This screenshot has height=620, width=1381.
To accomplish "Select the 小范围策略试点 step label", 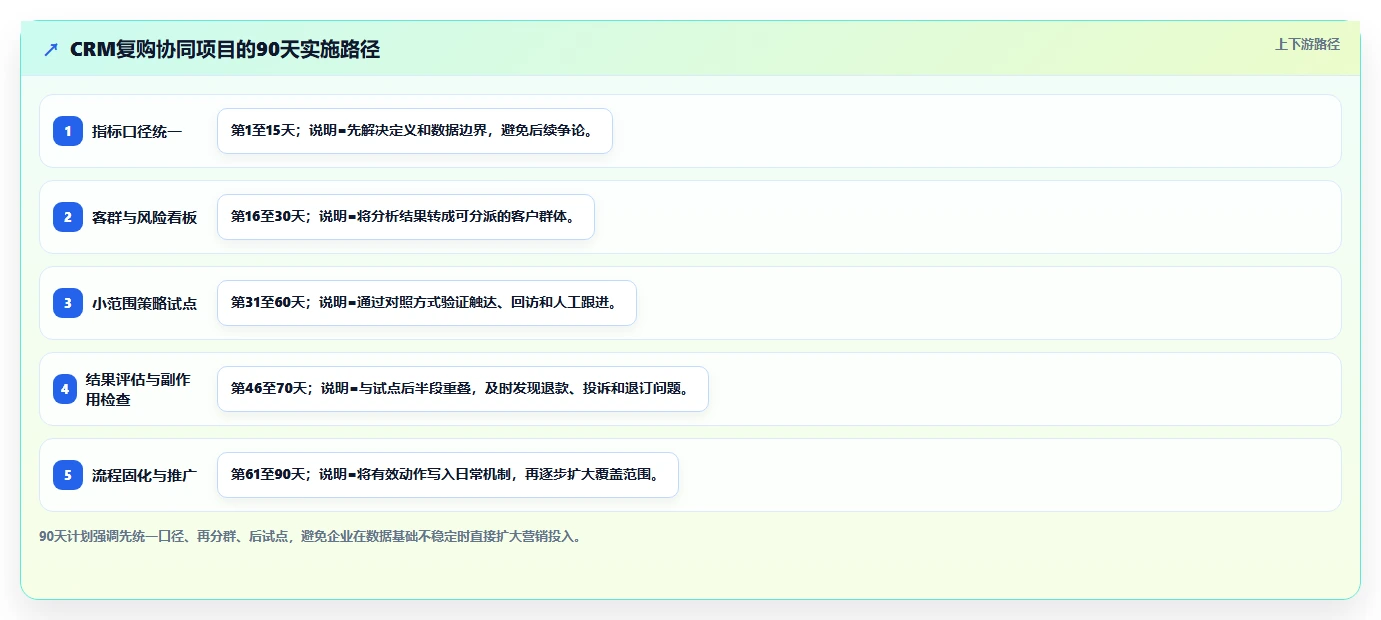I will tap(144, 304).
